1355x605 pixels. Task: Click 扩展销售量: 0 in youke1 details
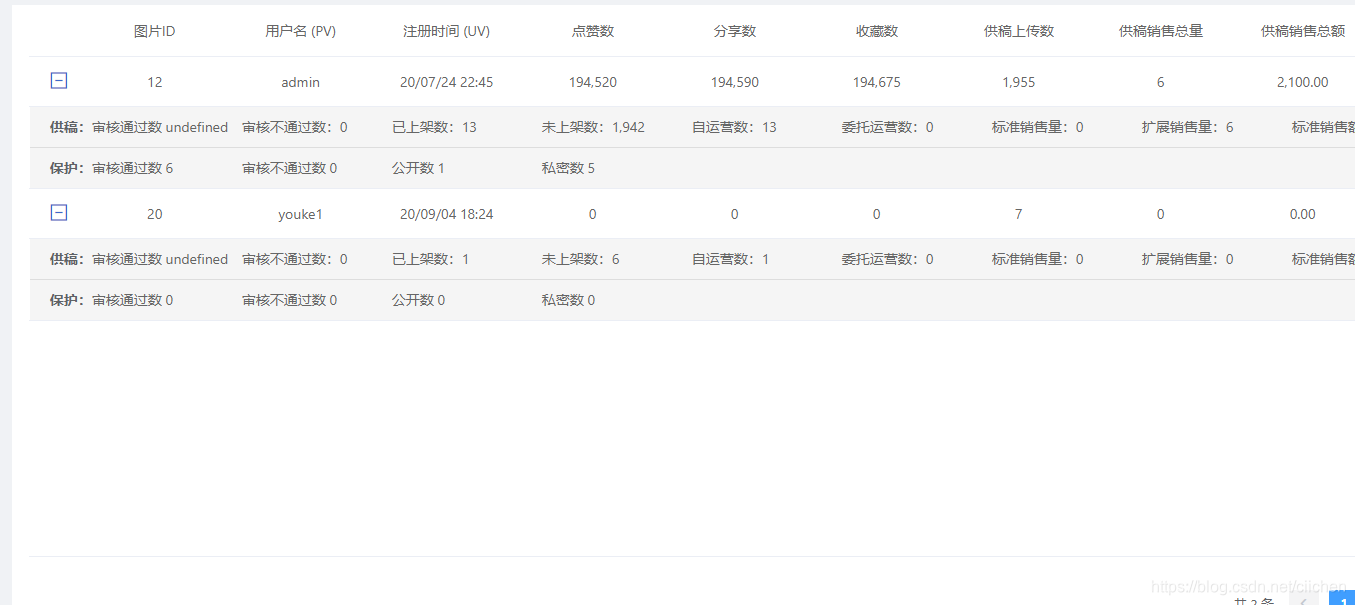[1188, 259]
